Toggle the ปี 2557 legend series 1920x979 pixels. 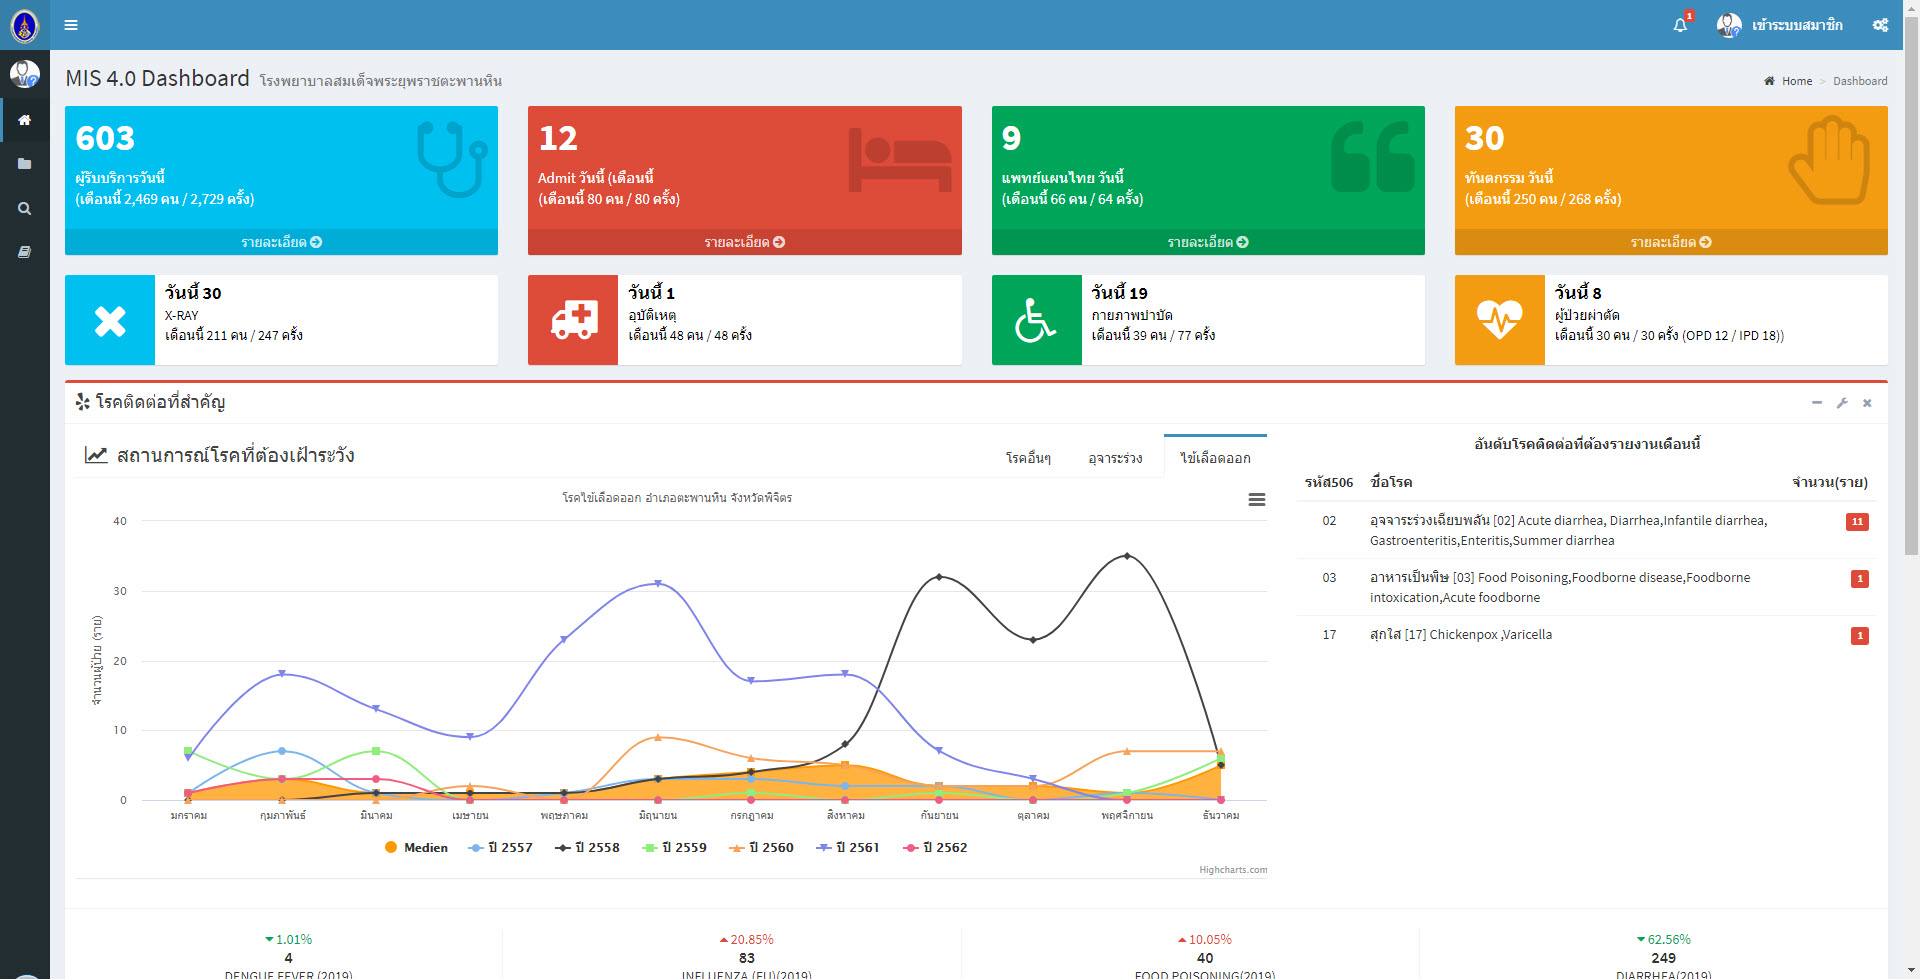click(x=500, y=847)
